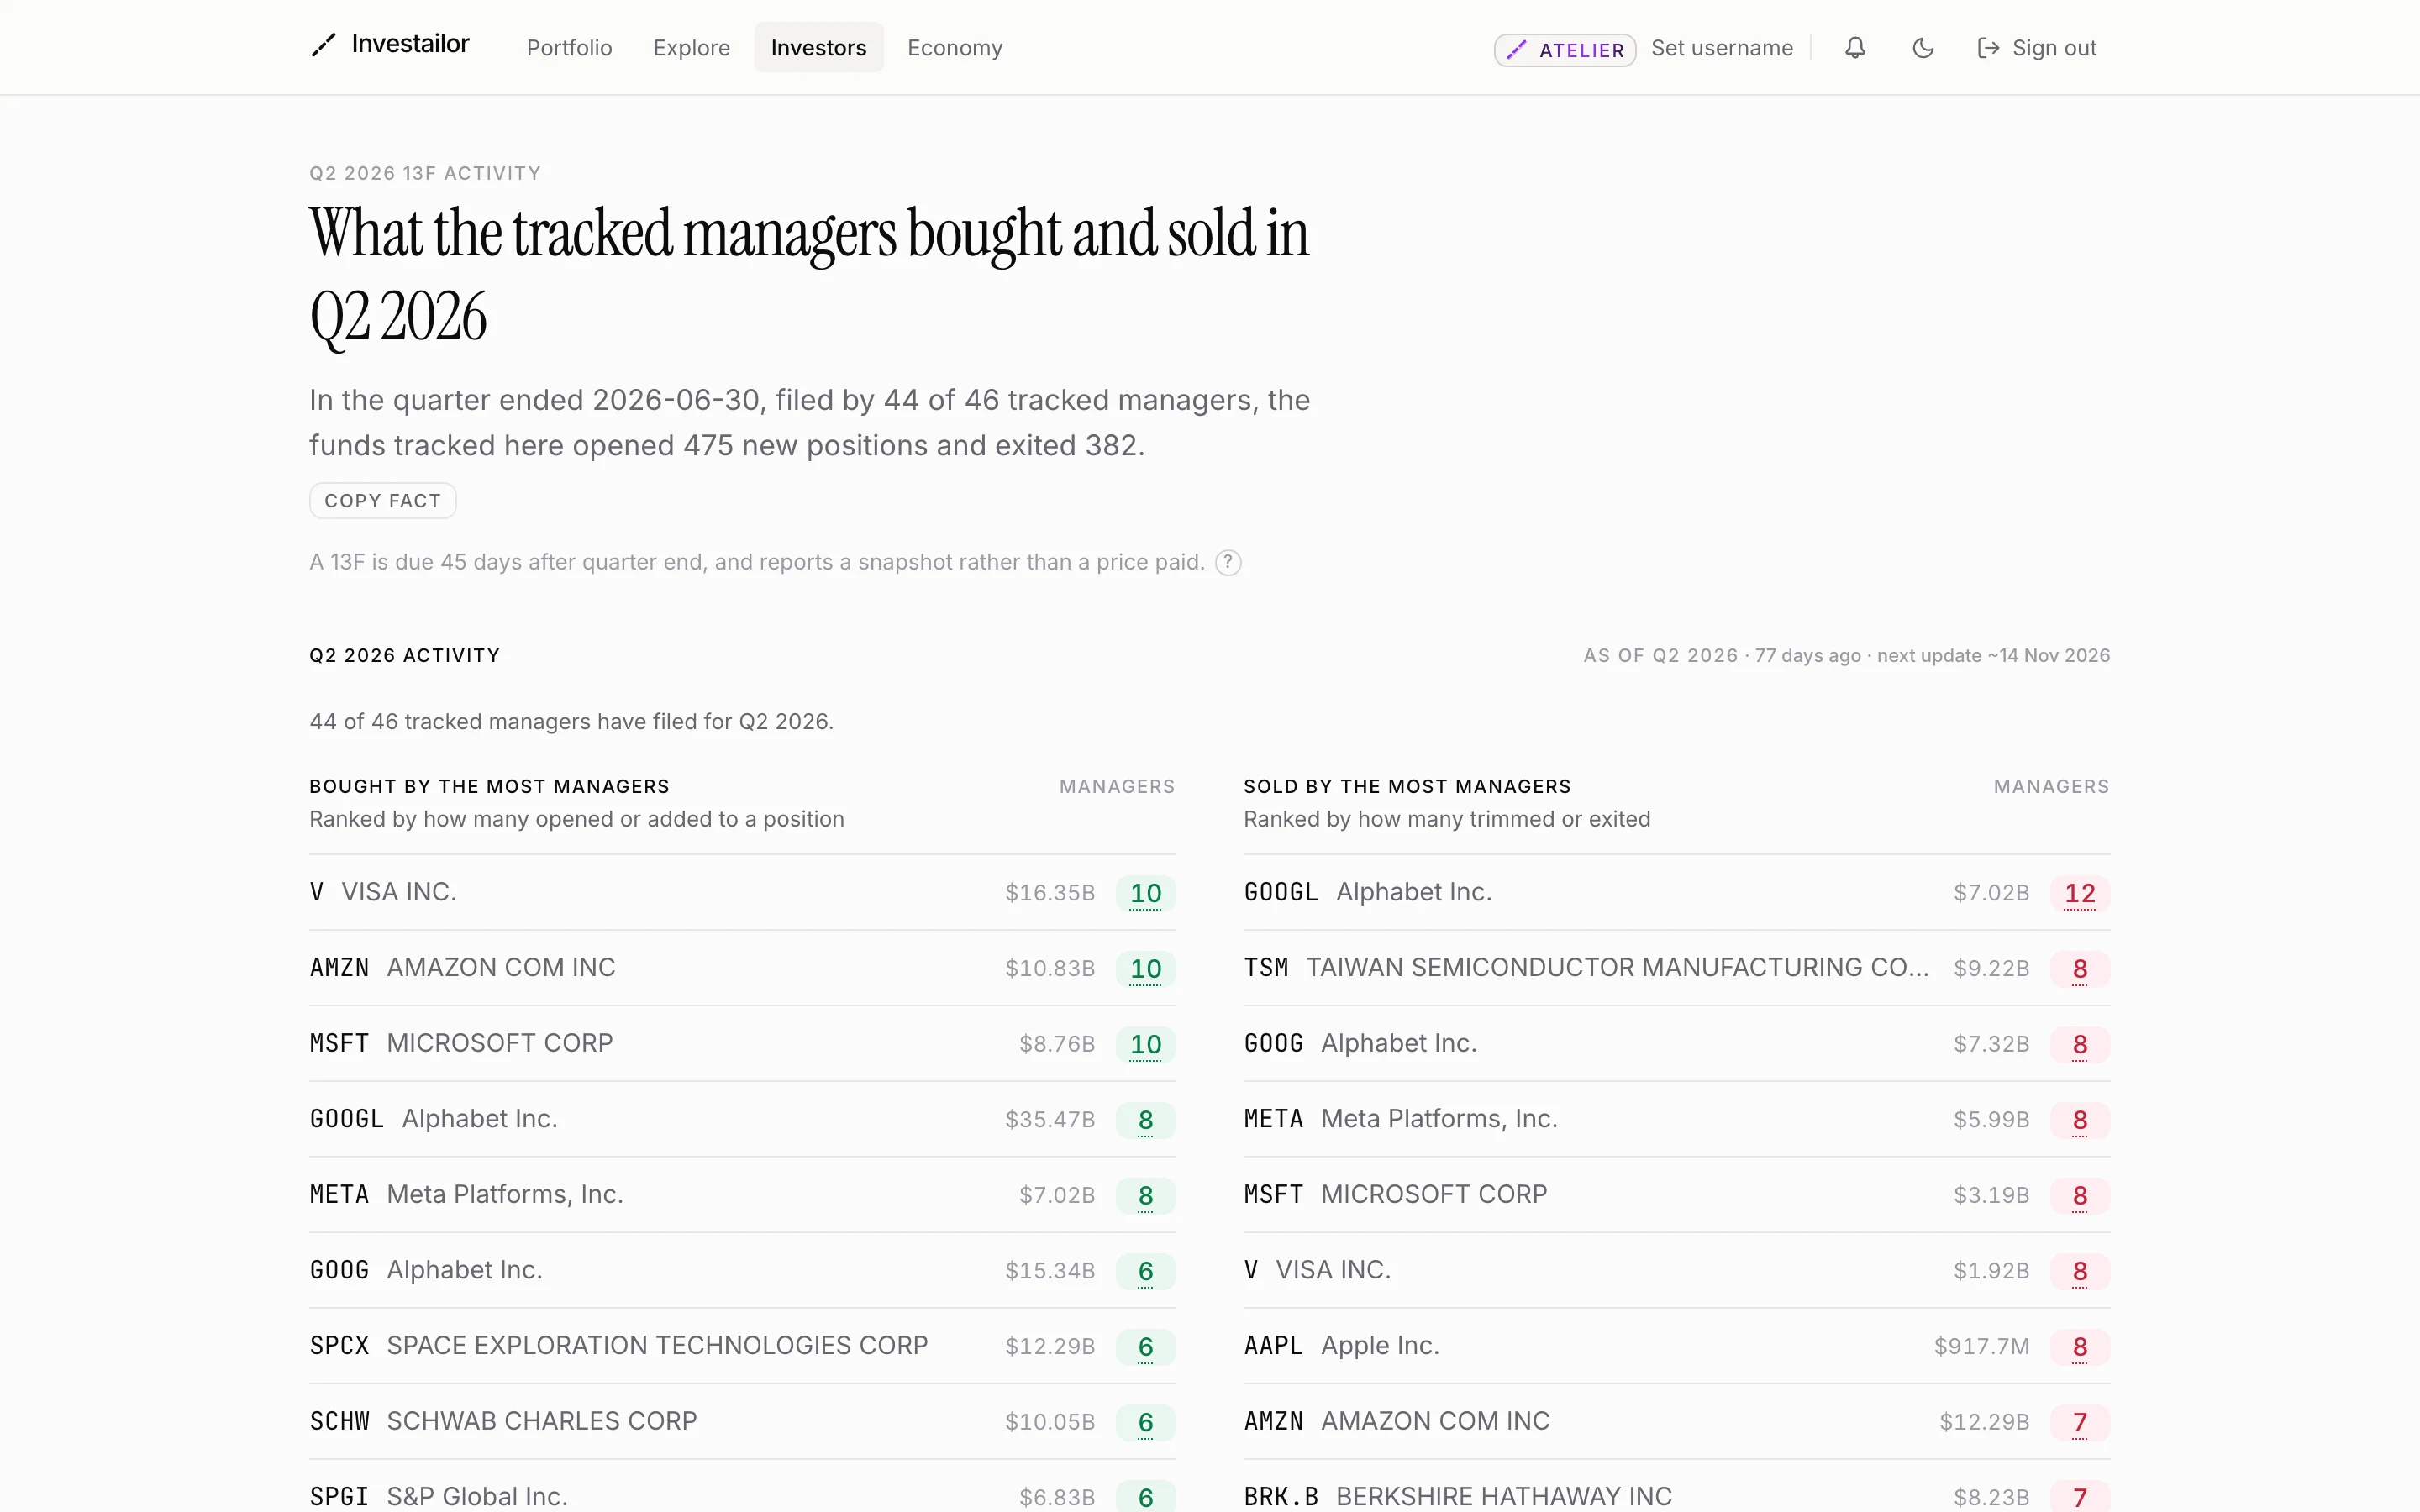The image size is (2420, 1512).
Task: Click the green 8 badge for GOOGL bought
Action: (x=1146, y=1120)
